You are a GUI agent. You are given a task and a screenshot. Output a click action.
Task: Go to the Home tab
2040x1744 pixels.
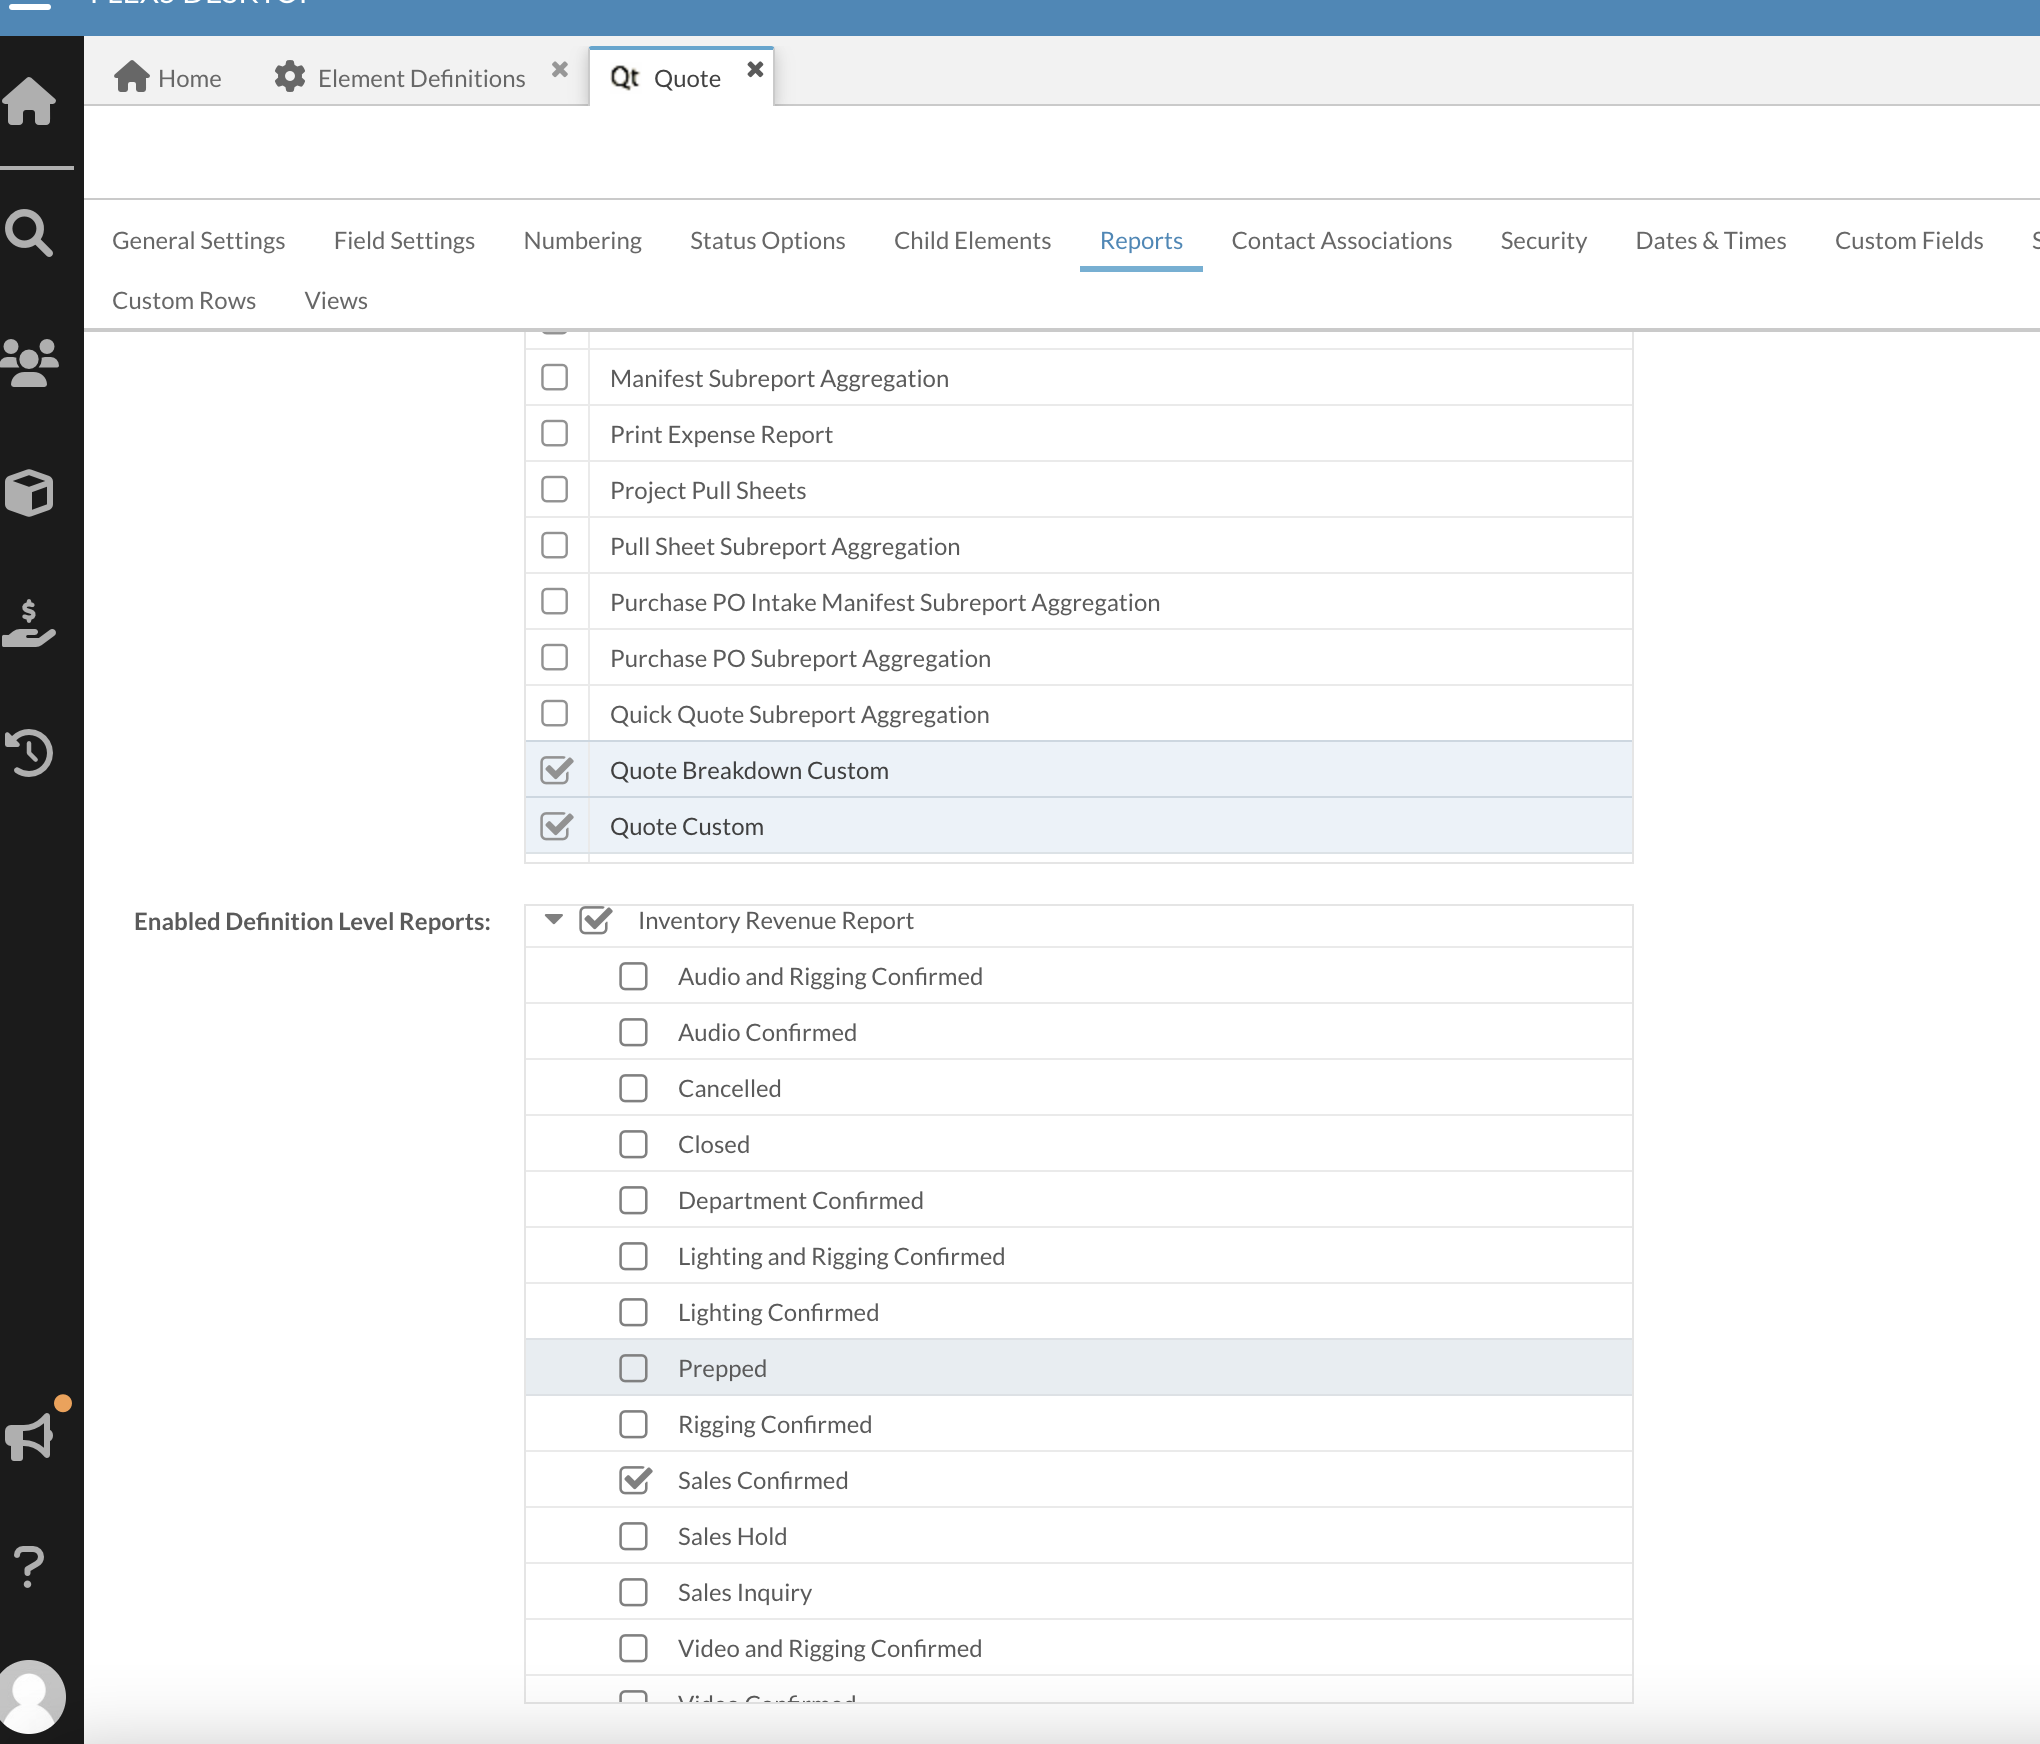[168, 78]
